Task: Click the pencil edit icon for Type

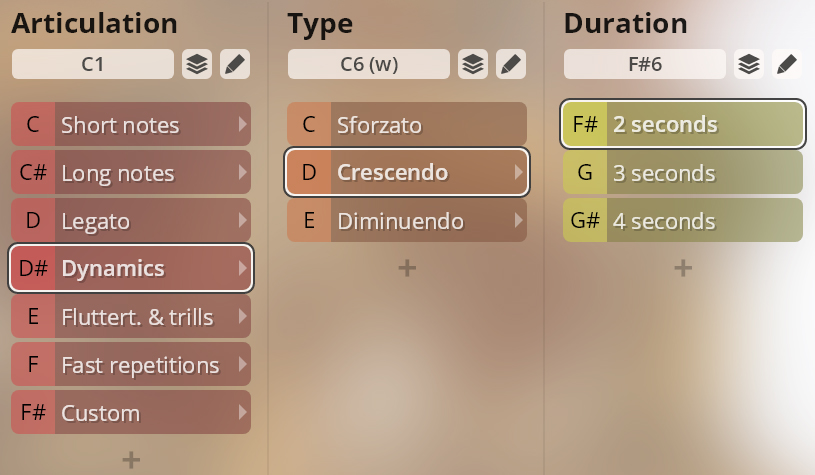Action: (x=511, y=65)
